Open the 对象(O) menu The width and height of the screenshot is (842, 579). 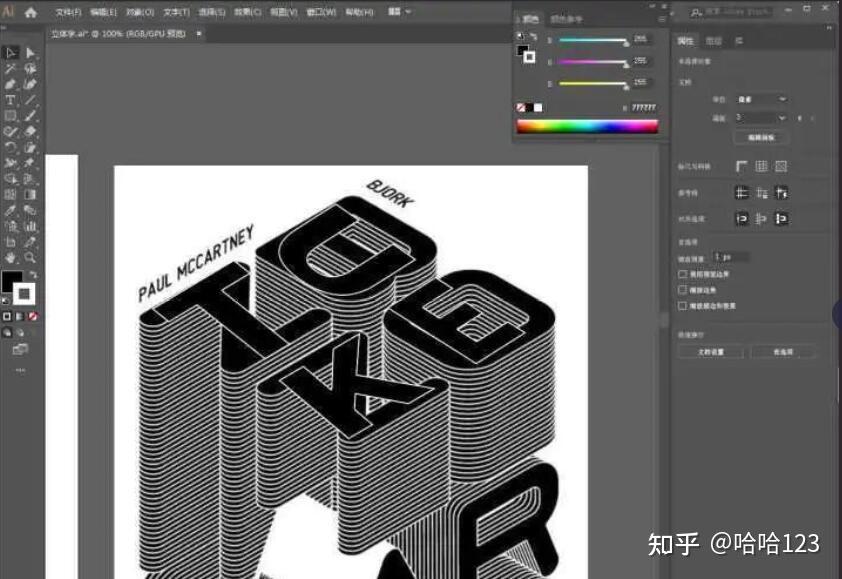coord(140,12)
